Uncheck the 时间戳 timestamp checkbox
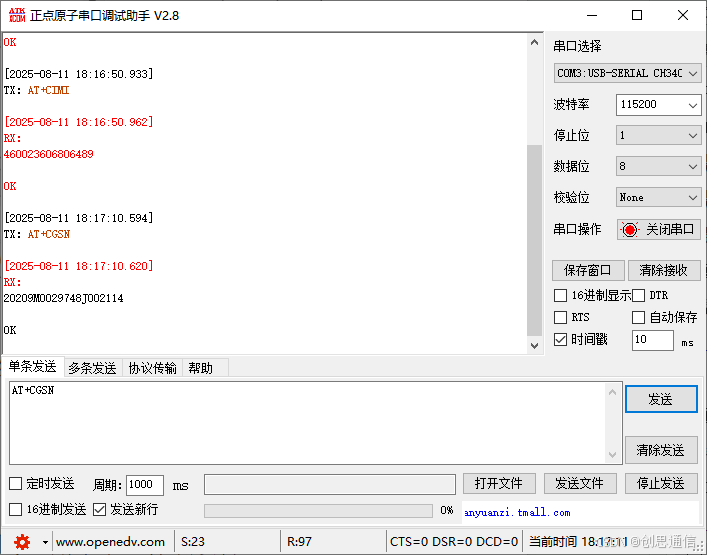Screen dimensions: 707x555 560,339
